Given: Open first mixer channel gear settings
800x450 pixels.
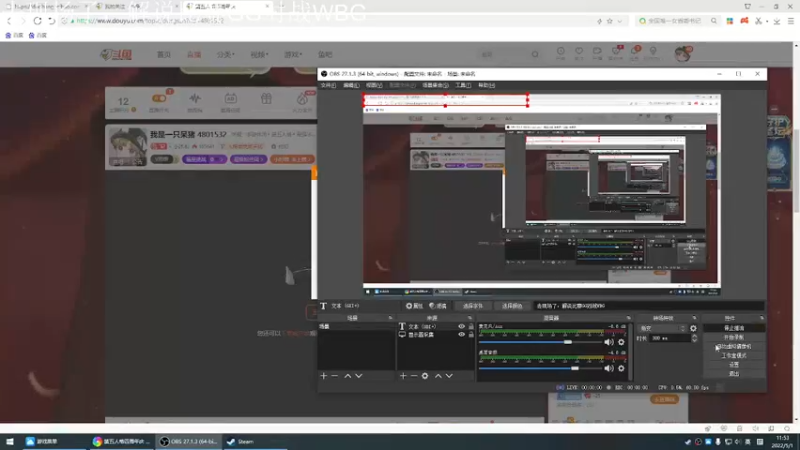Looking at the screenshot, I should click(x=621, y=342).
